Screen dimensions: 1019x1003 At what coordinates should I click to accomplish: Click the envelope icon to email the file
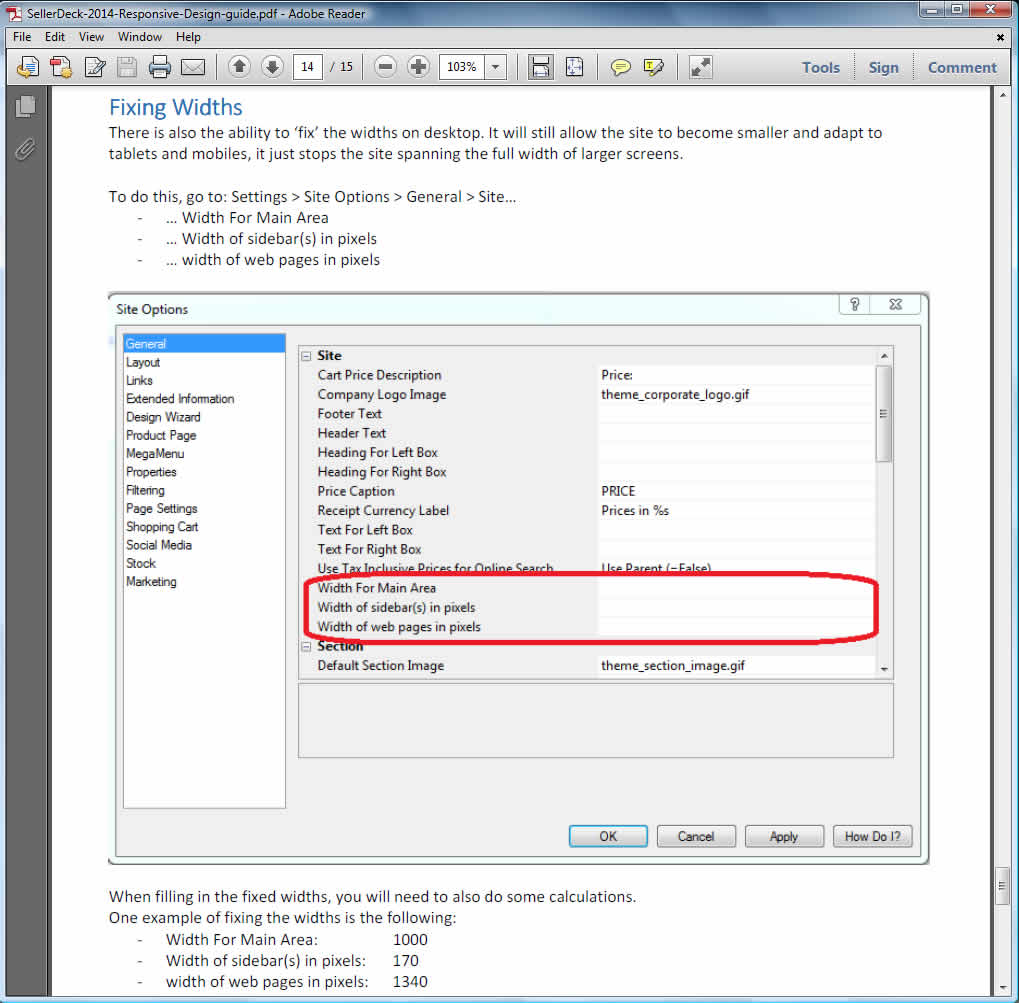click(193, 67)
